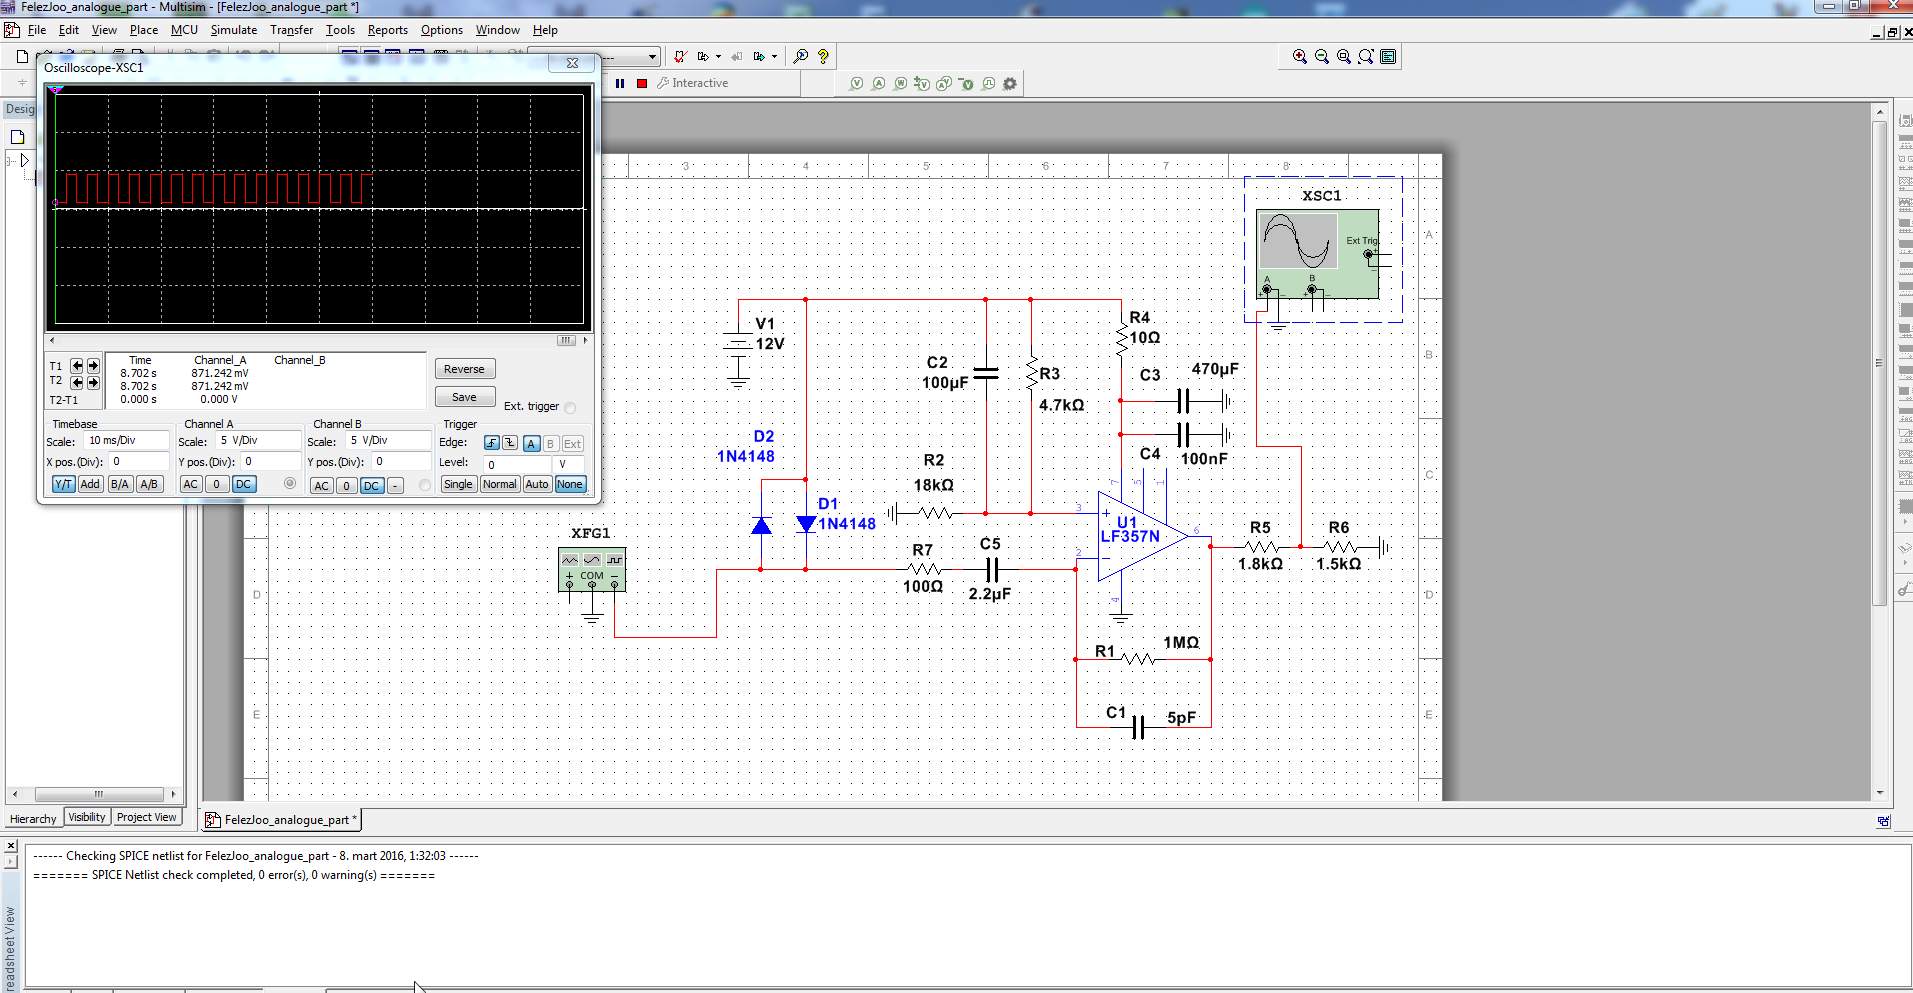The width and height of the screenshot is (1913, 993).
Task: Select the voltage probe tool
Action: click(x=856, y=84)
